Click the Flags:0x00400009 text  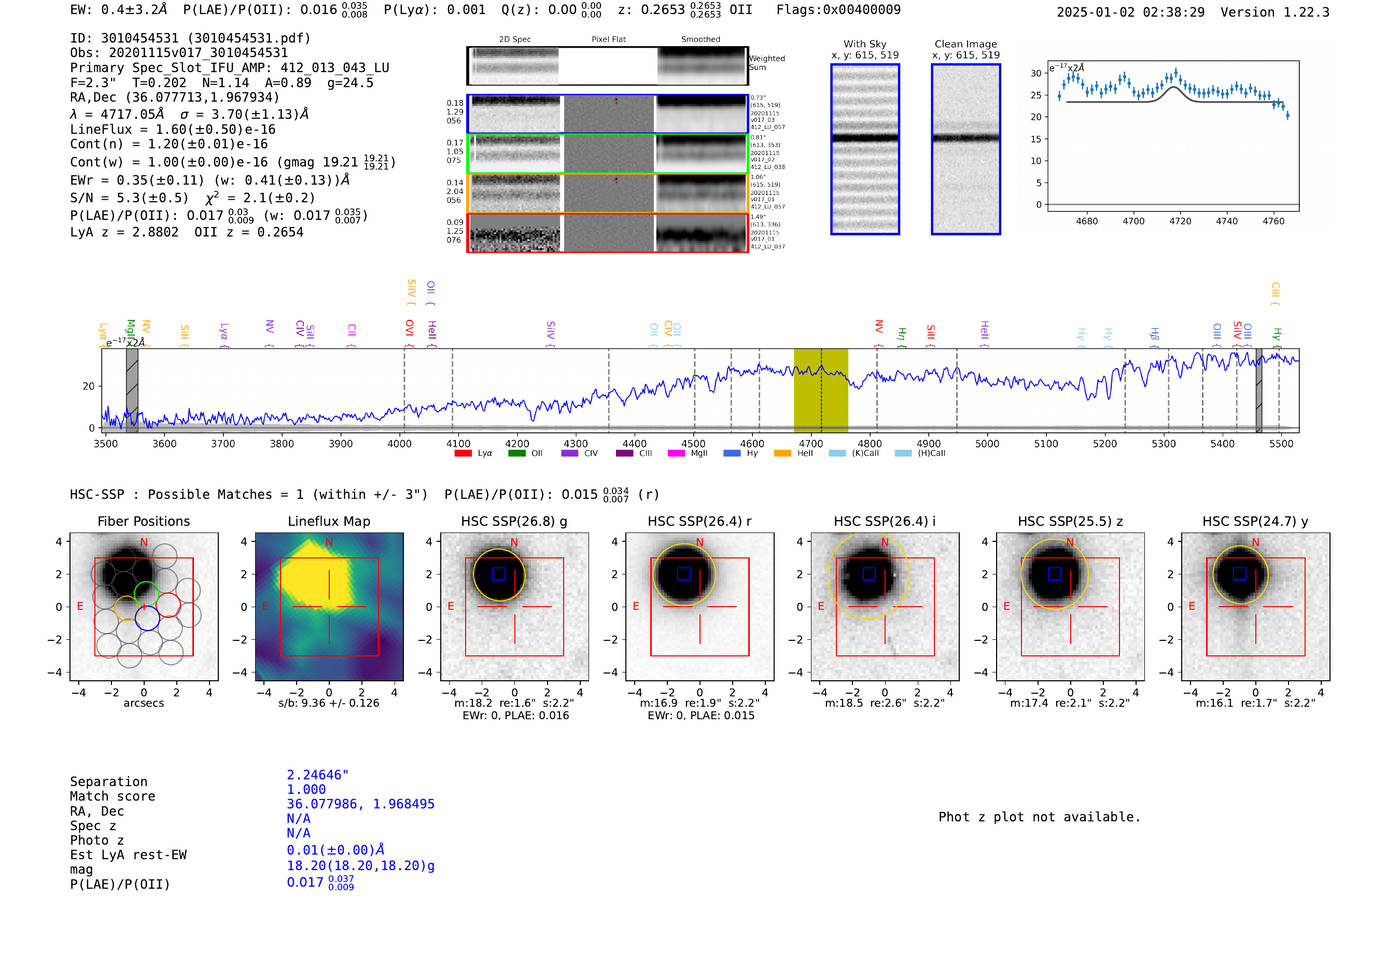point(838,9)
